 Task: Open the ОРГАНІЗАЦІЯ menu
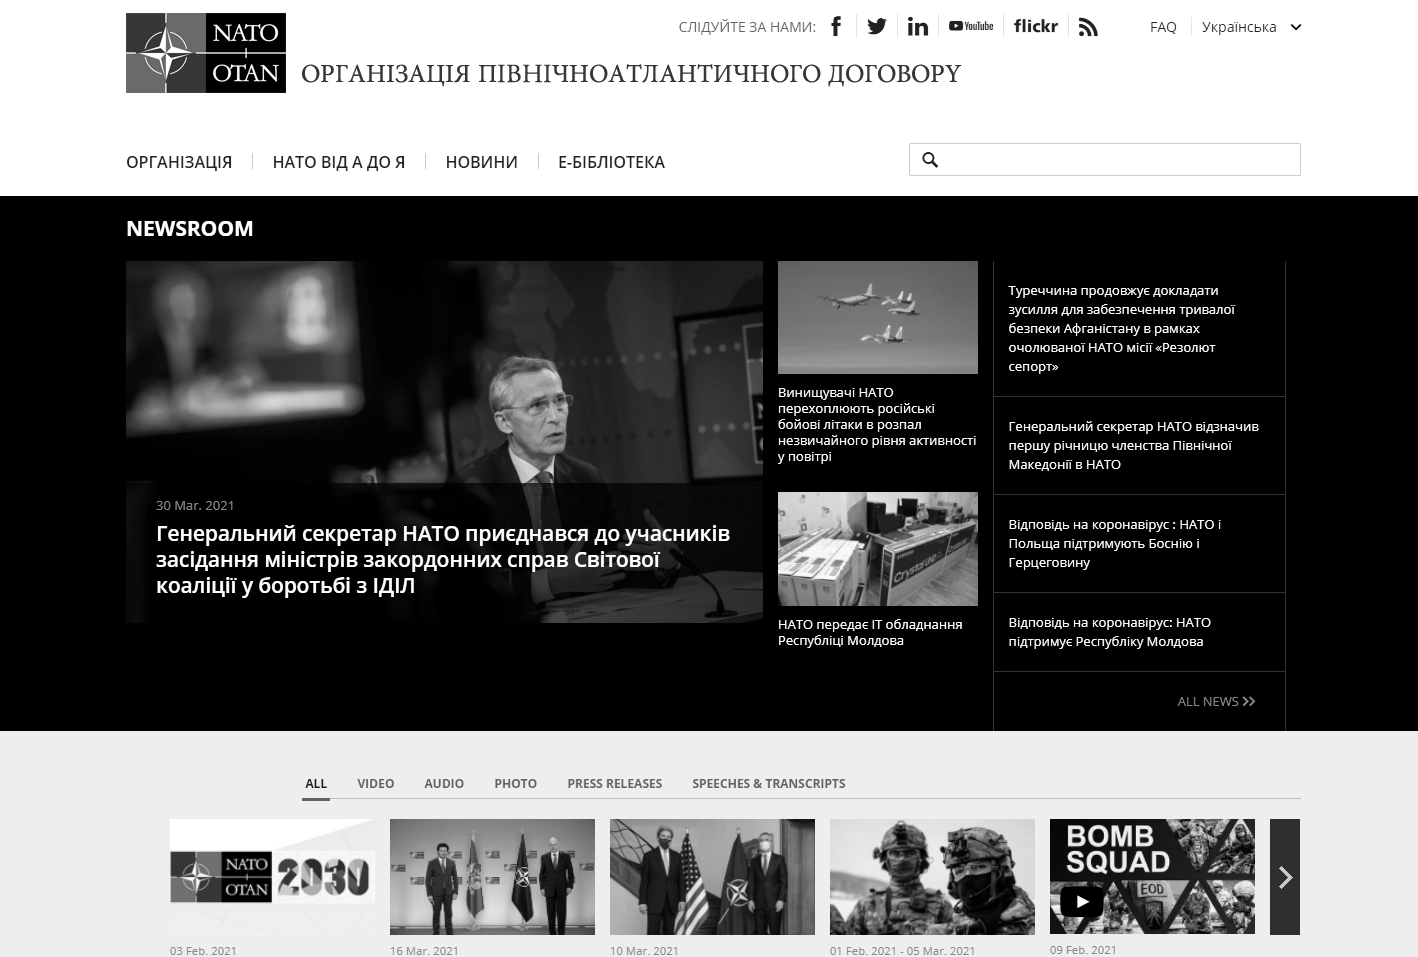click(179, 162)
